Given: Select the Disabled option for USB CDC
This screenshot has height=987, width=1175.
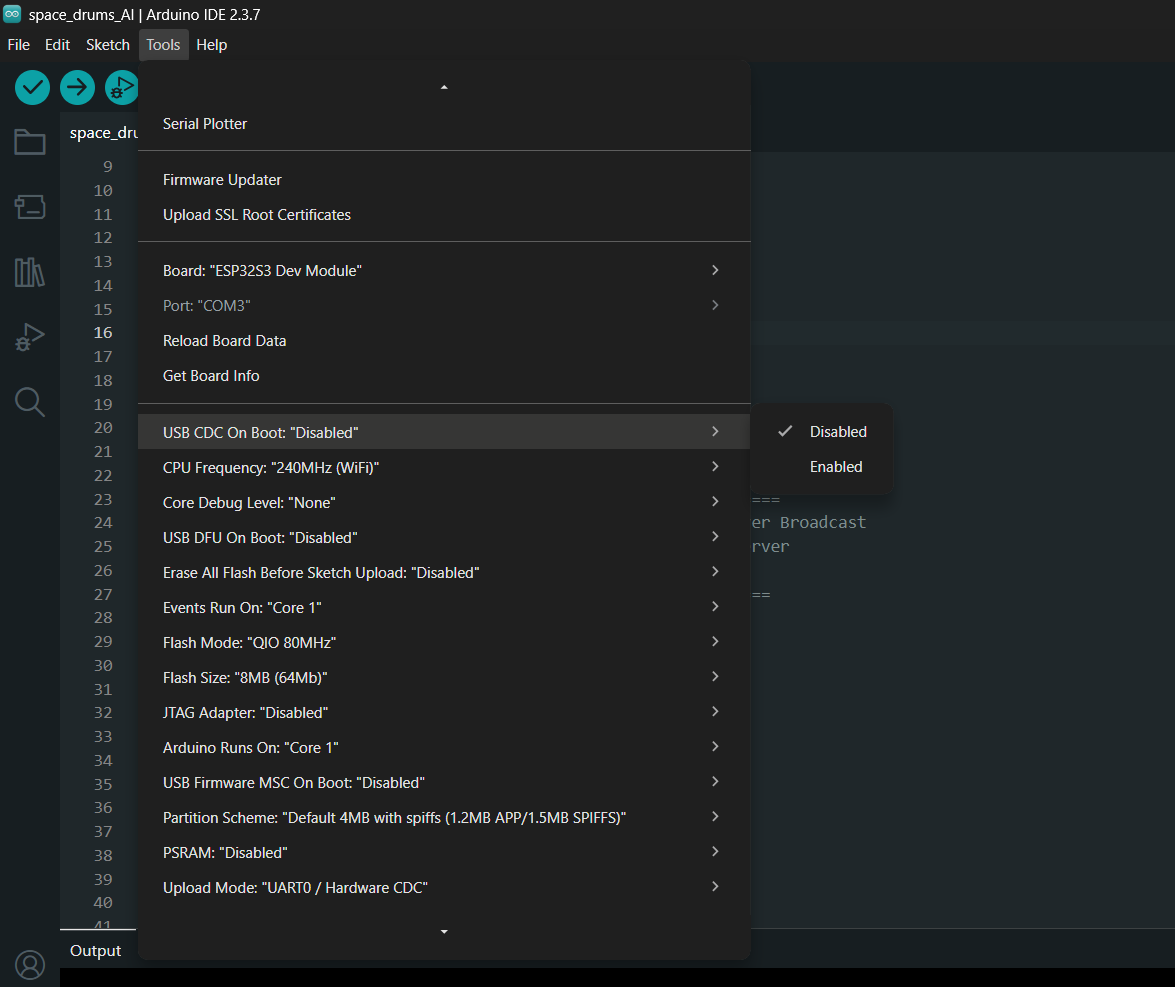Looking at the screenshot, I should point(822,432).
